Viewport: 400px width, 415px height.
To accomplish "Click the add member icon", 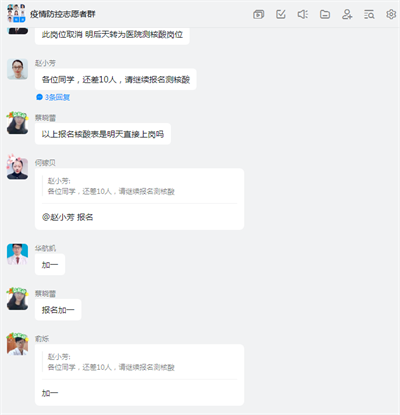I will (x=347, y=14).
